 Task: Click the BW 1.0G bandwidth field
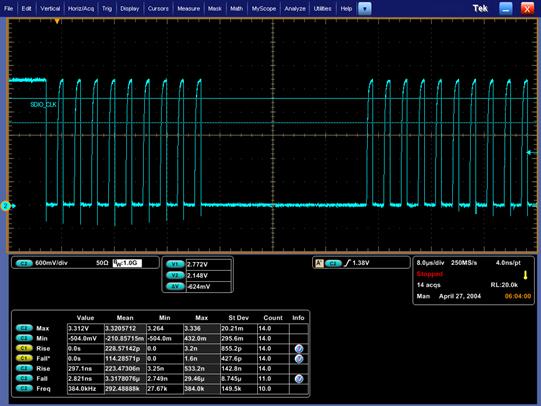(x=127, y=263)
